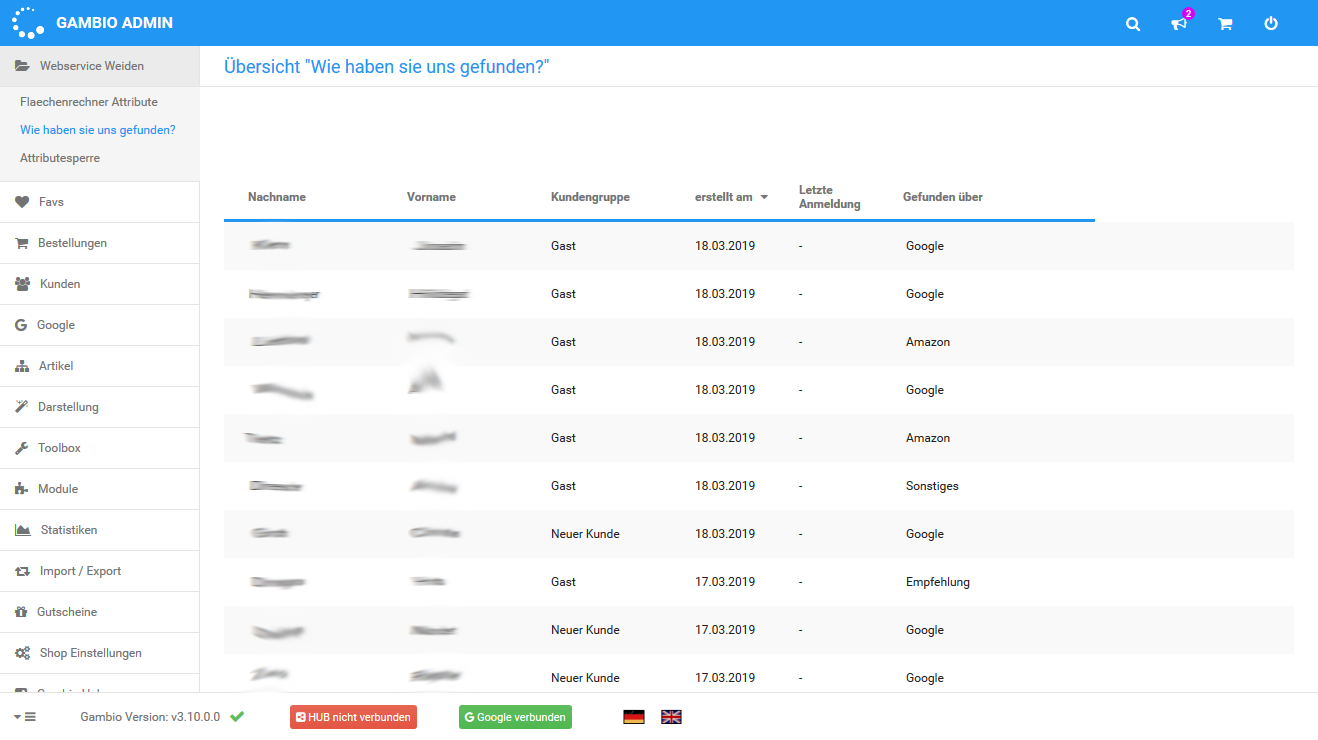Viewport: 1318px width, 740px height.
Task: Click the Google verbunden button
Action: click(x=515, y=717)
